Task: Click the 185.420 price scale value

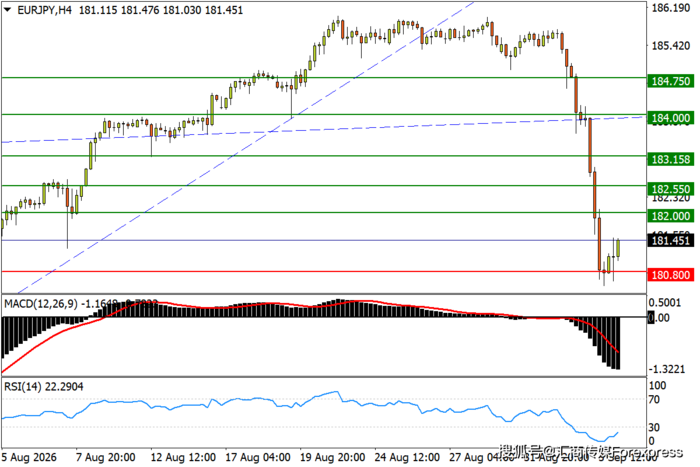Action: [671, 46]
